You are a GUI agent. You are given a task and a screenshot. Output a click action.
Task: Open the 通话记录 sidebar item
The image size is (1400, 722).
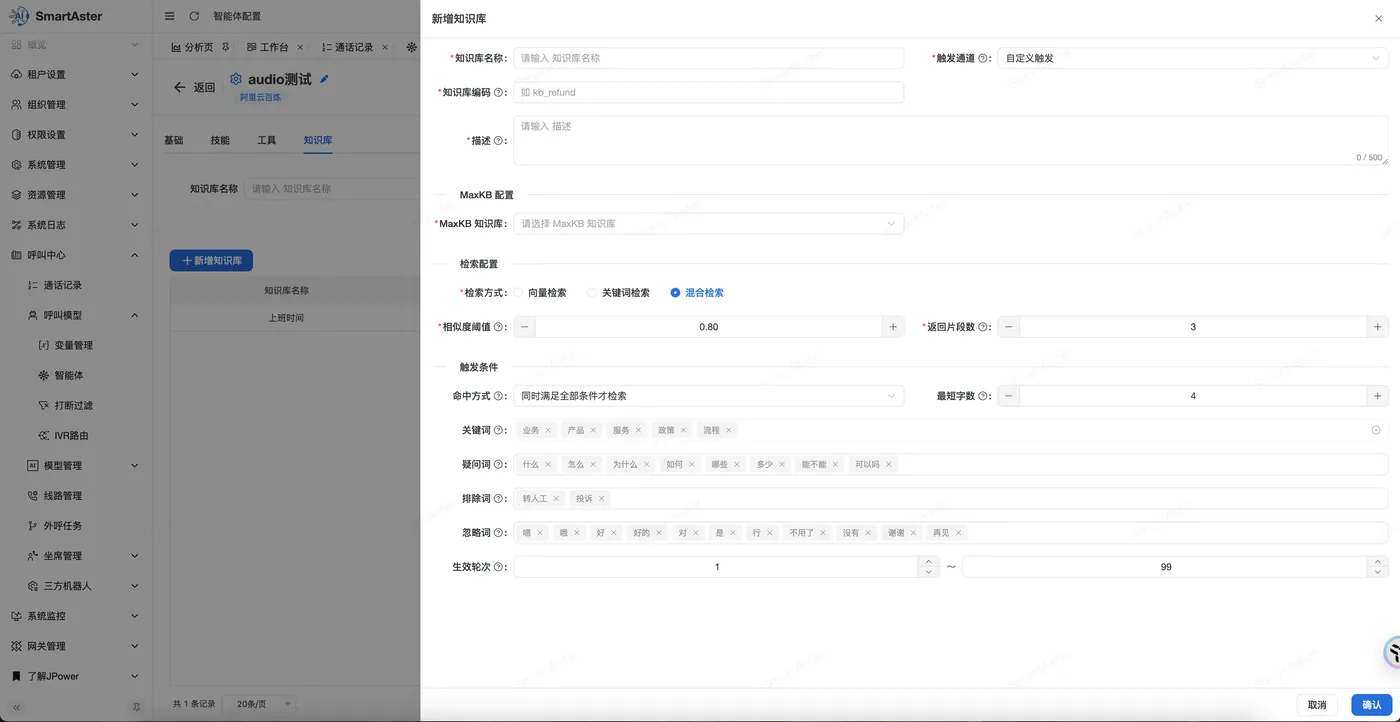(75, 285)
